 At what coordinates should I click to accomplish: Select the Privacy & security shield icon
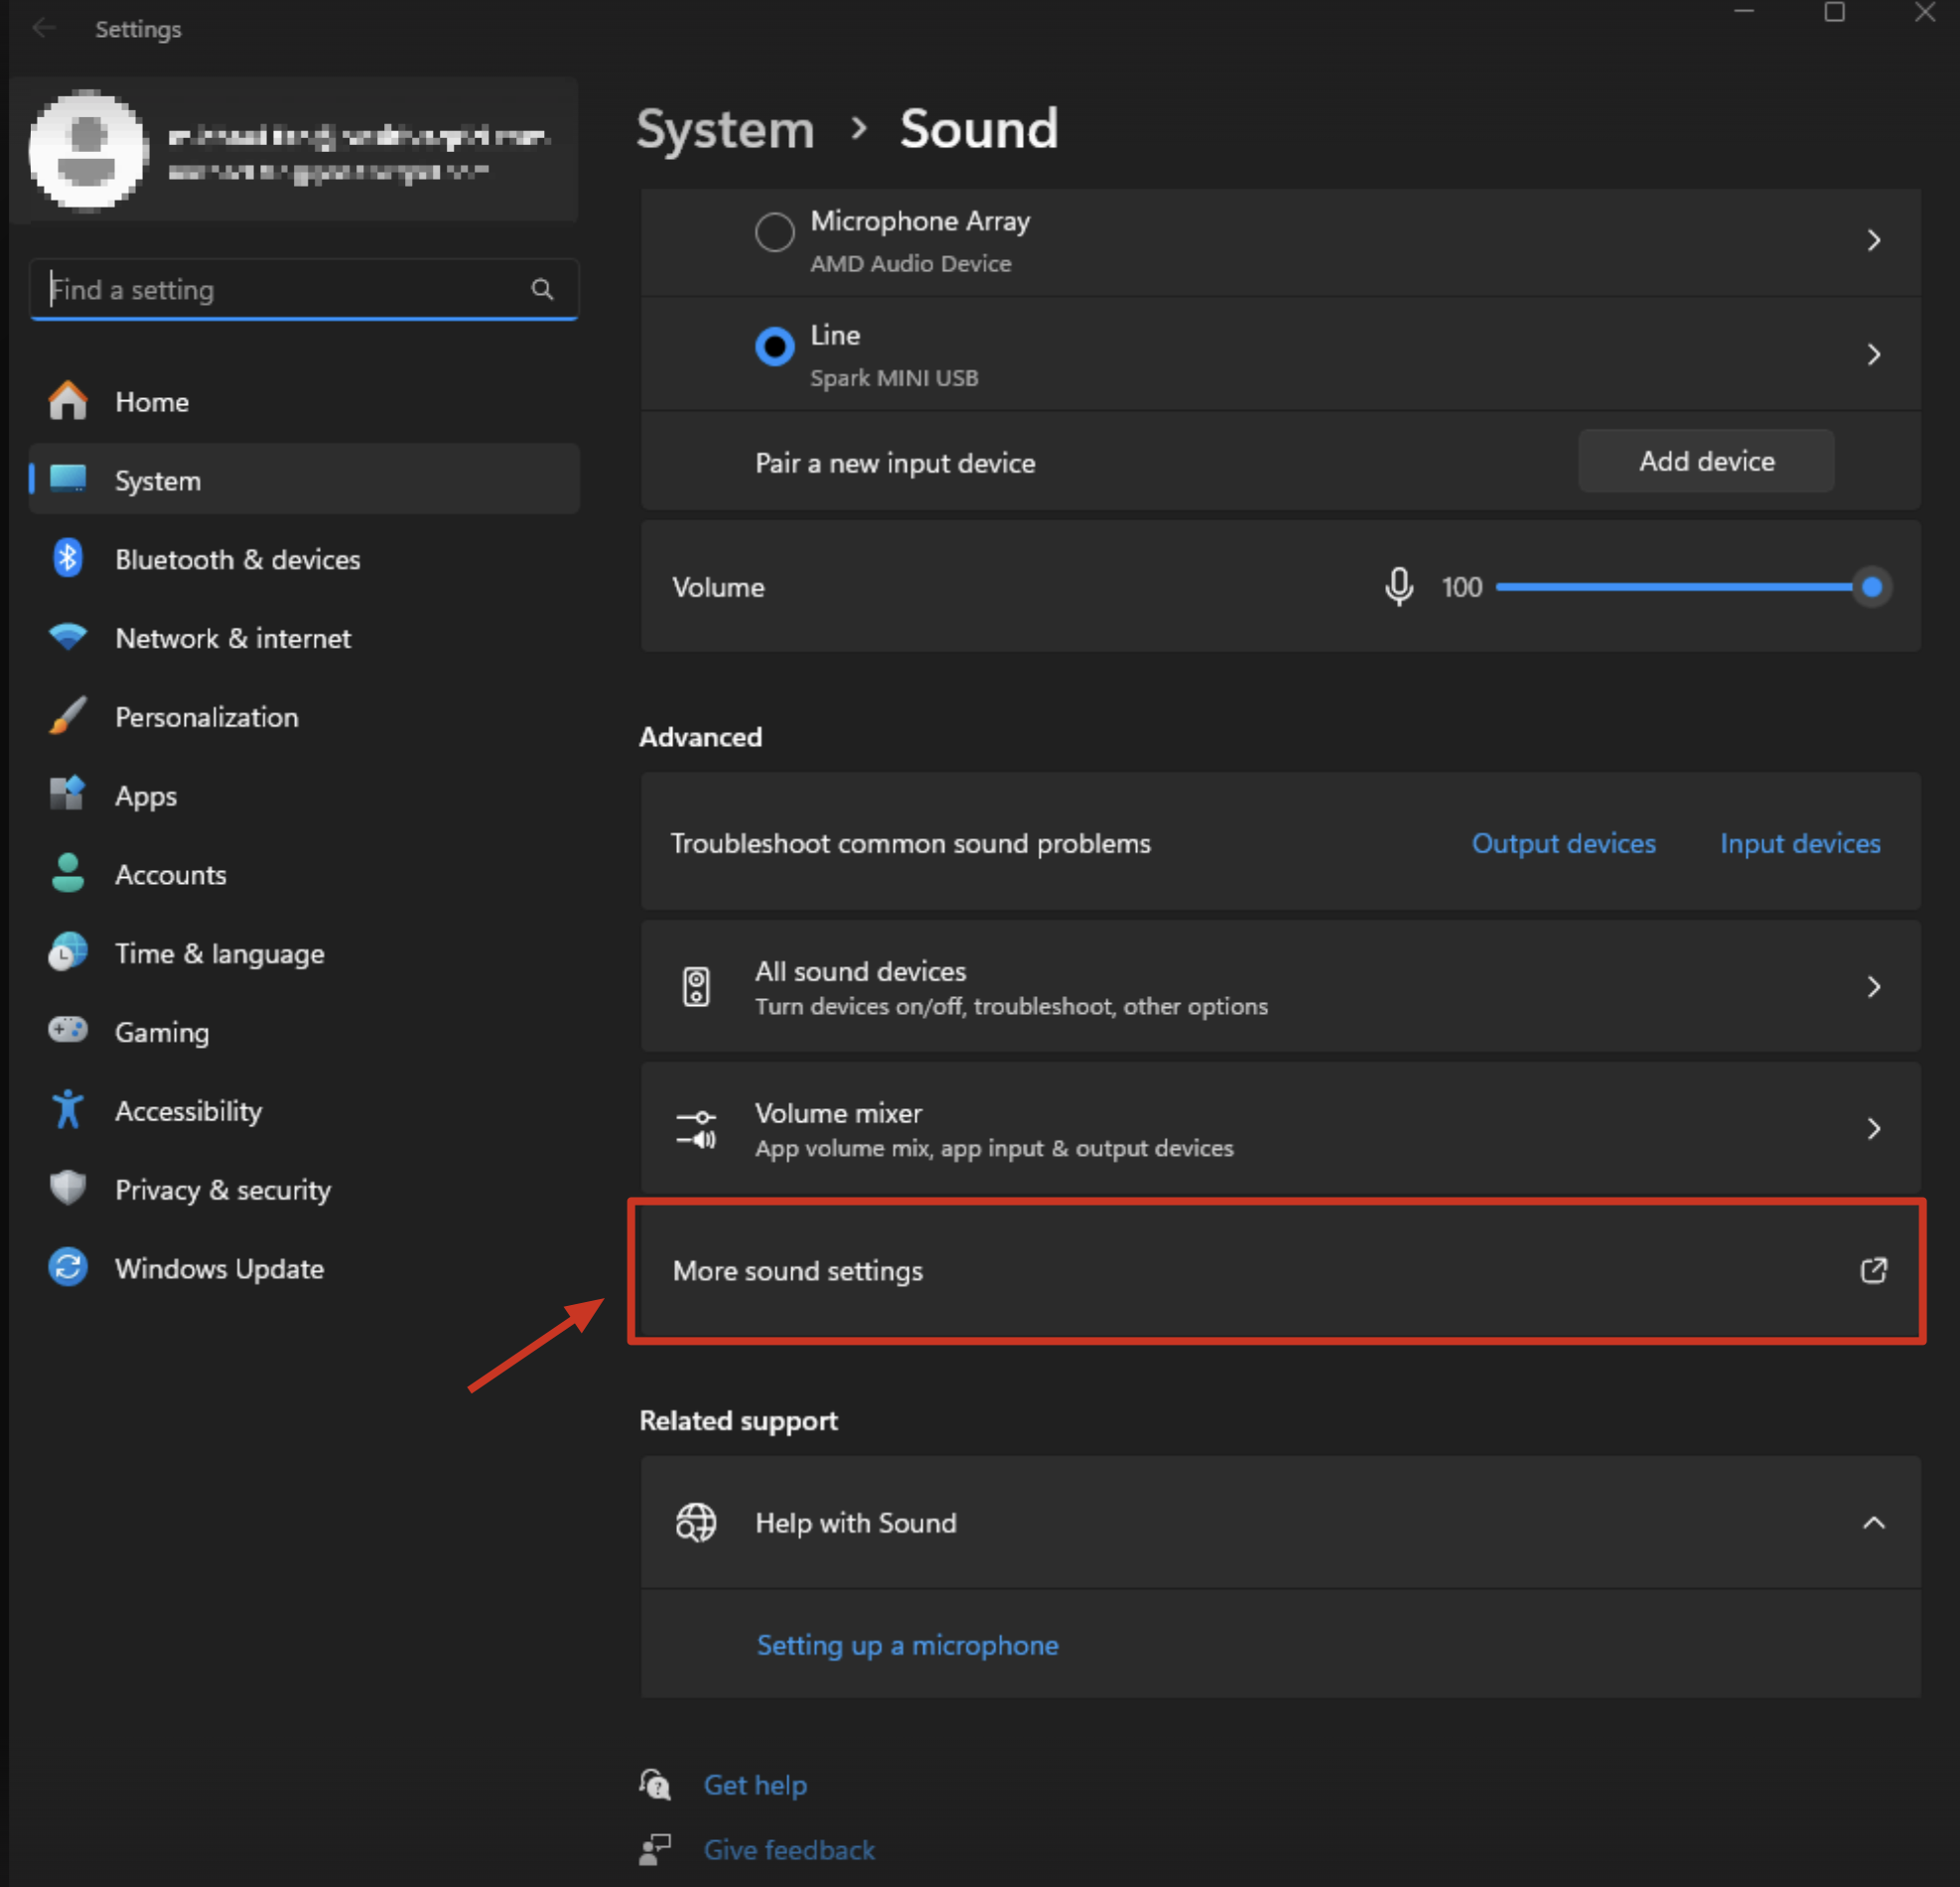(x=67, y=1188)
